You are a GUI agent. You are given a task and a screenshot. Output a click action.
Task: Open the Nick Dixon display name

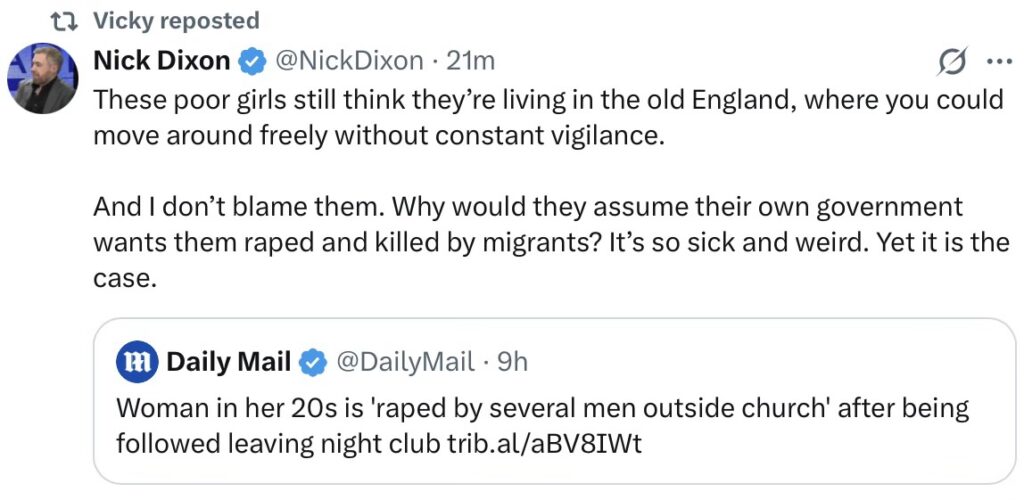pyautogui.click(x=161, y=61)
